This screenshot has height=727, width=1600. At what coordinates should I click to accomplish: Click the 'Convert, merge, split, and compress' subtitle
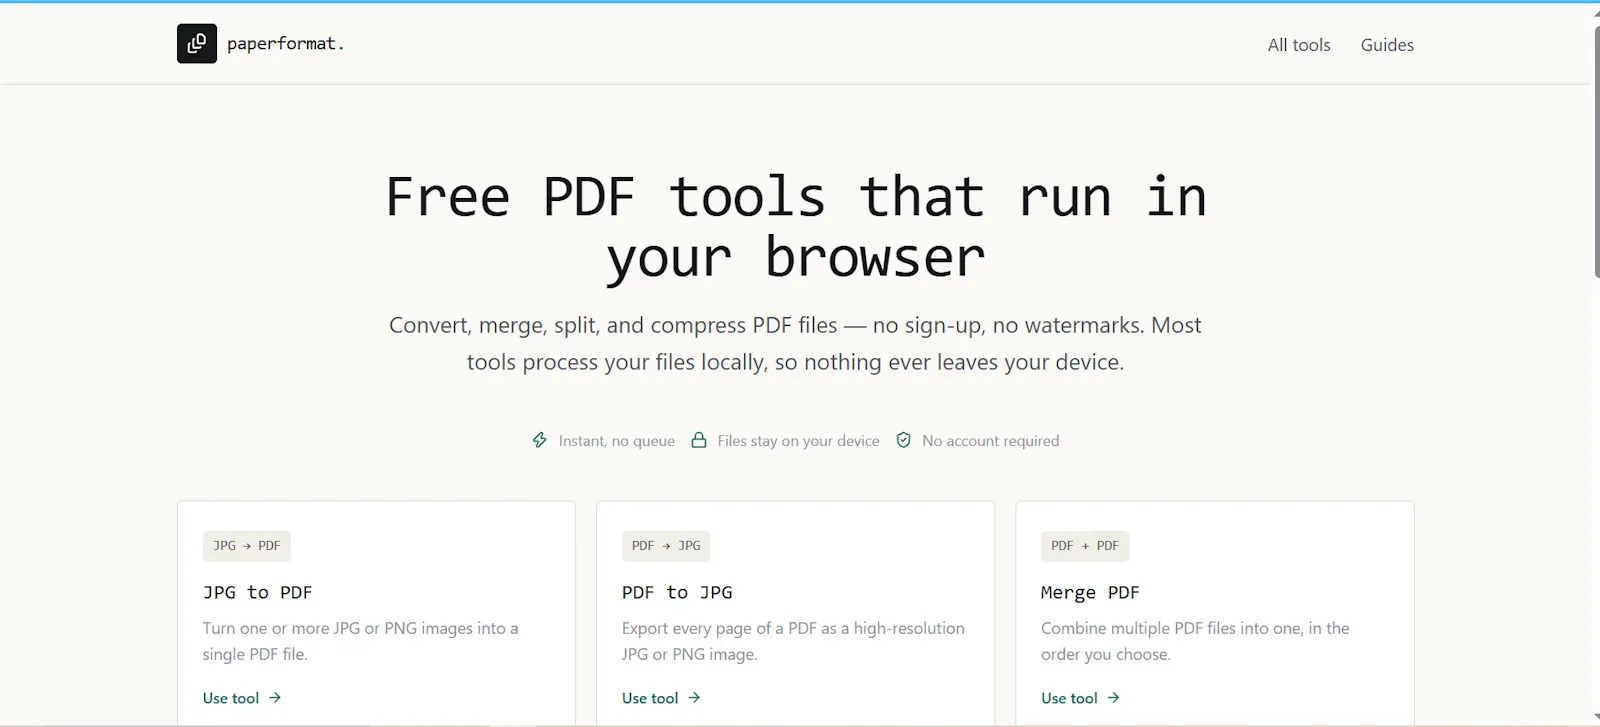click(x=795, y=343)
